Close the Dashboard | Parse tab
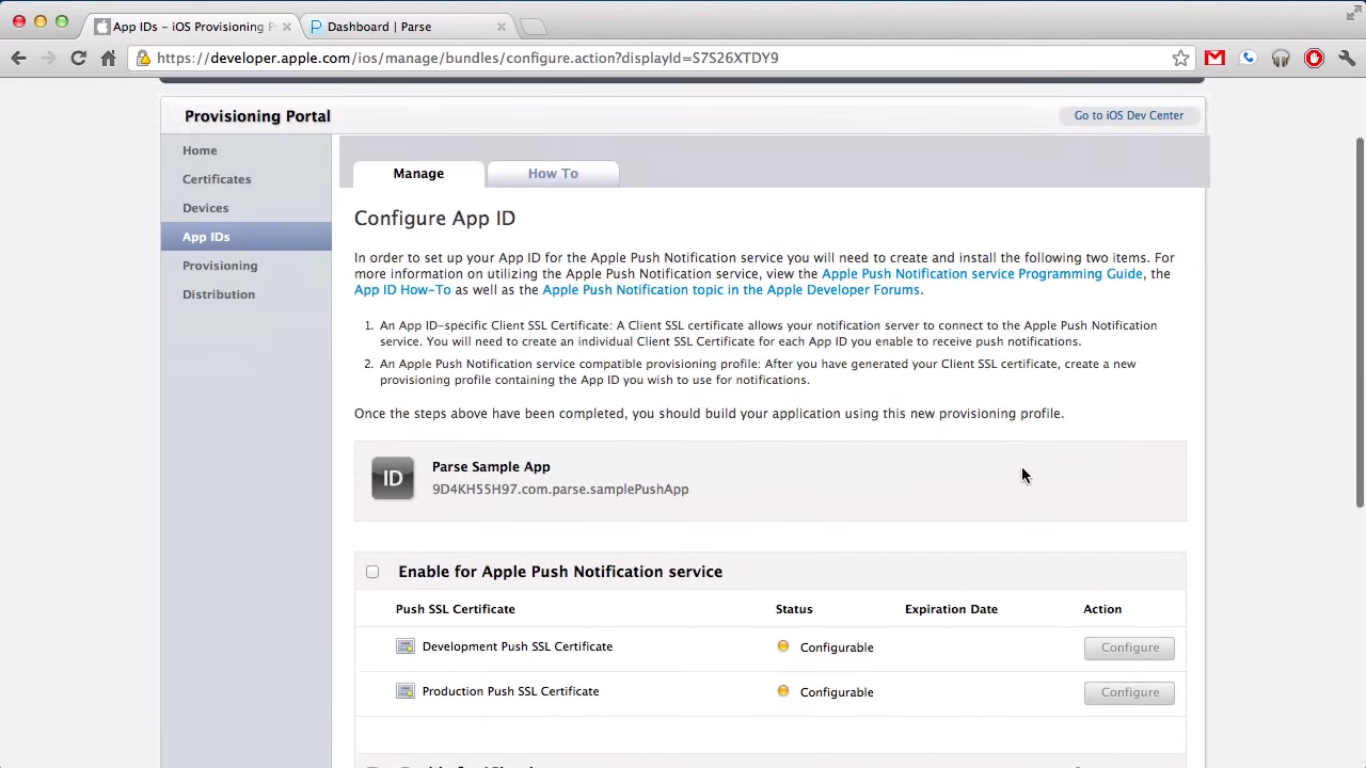The width and height of the screenshot is (1366, 768). (x=501, y=27)
